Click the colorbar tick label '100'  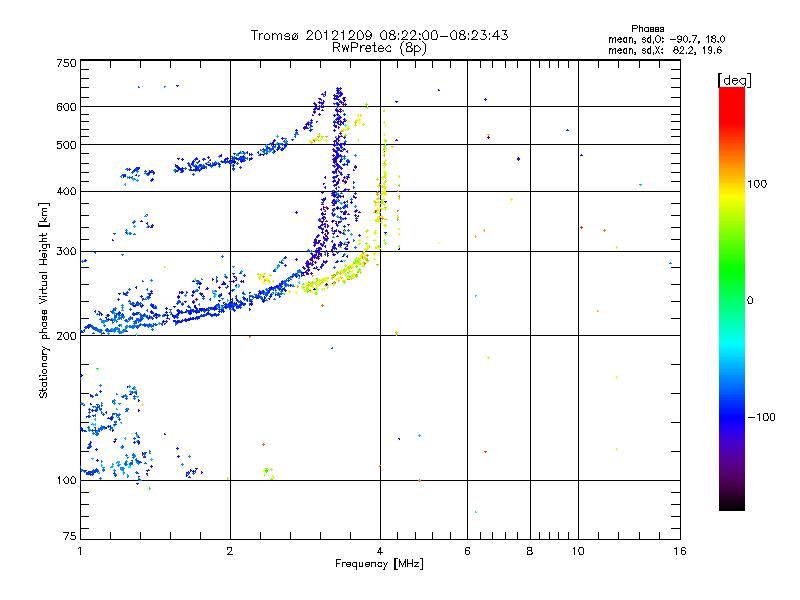(757, 184)
